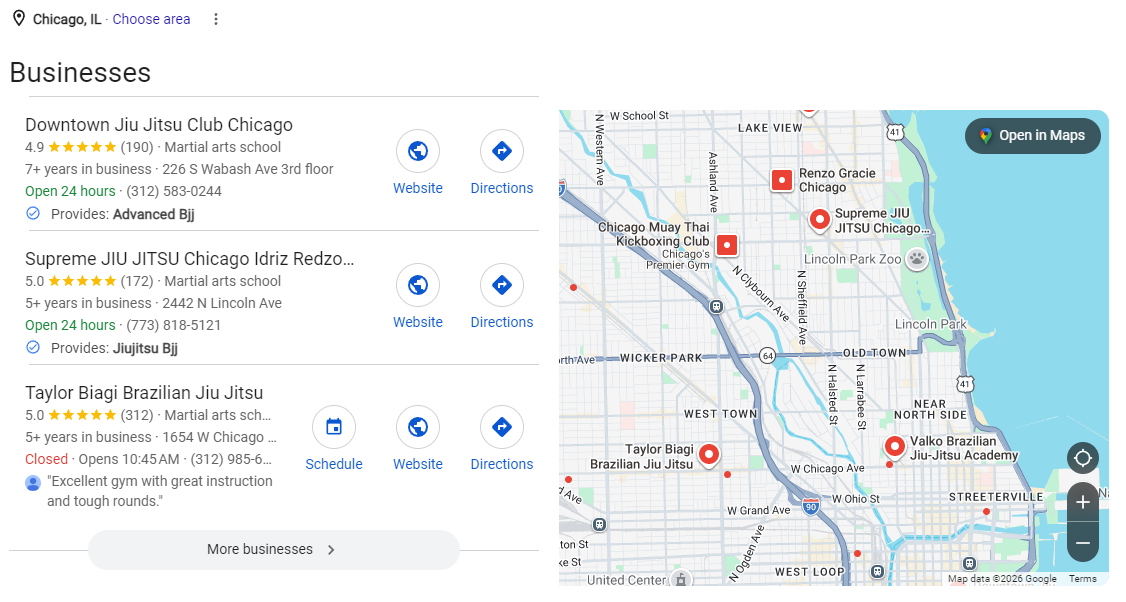Select Renzo Gracie Chicago map marker
Screen dimensions: 1126x602
pyautogui.click(x=782, y=180)
